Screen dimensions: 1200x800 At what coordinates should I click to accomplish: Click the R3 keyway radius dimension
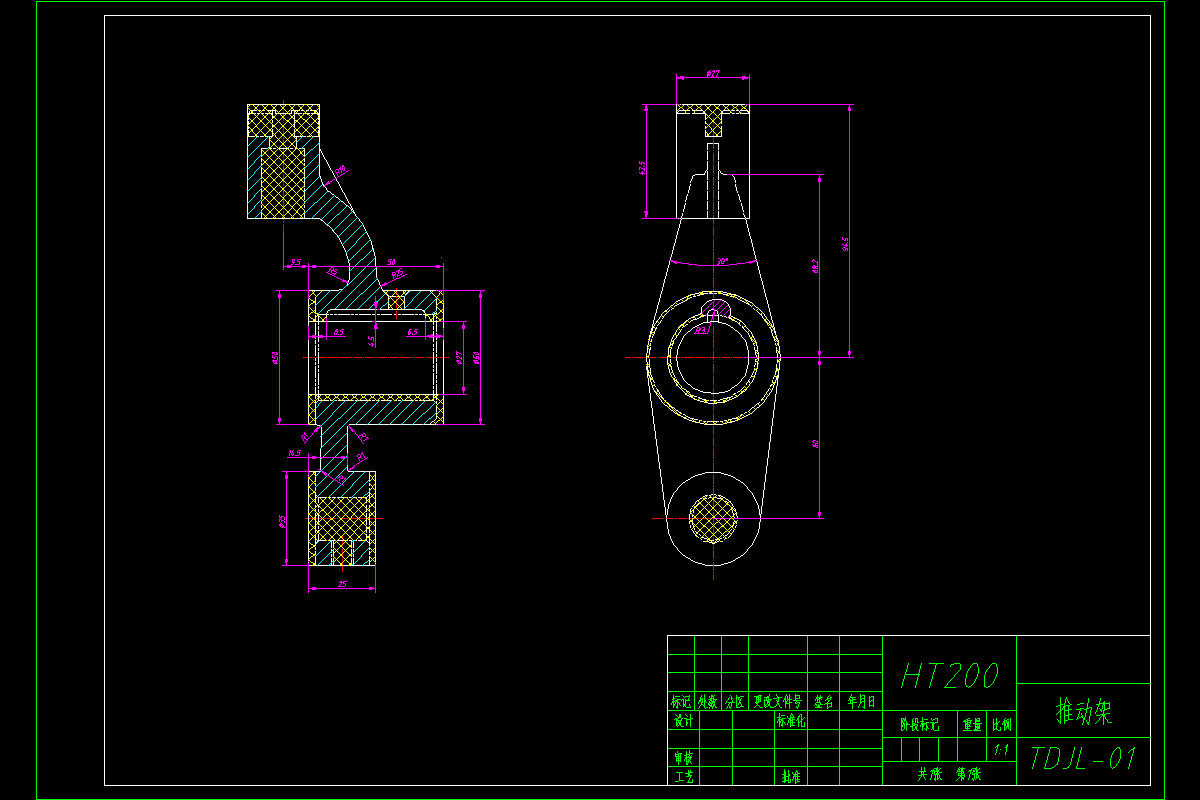tap(700, 329)
